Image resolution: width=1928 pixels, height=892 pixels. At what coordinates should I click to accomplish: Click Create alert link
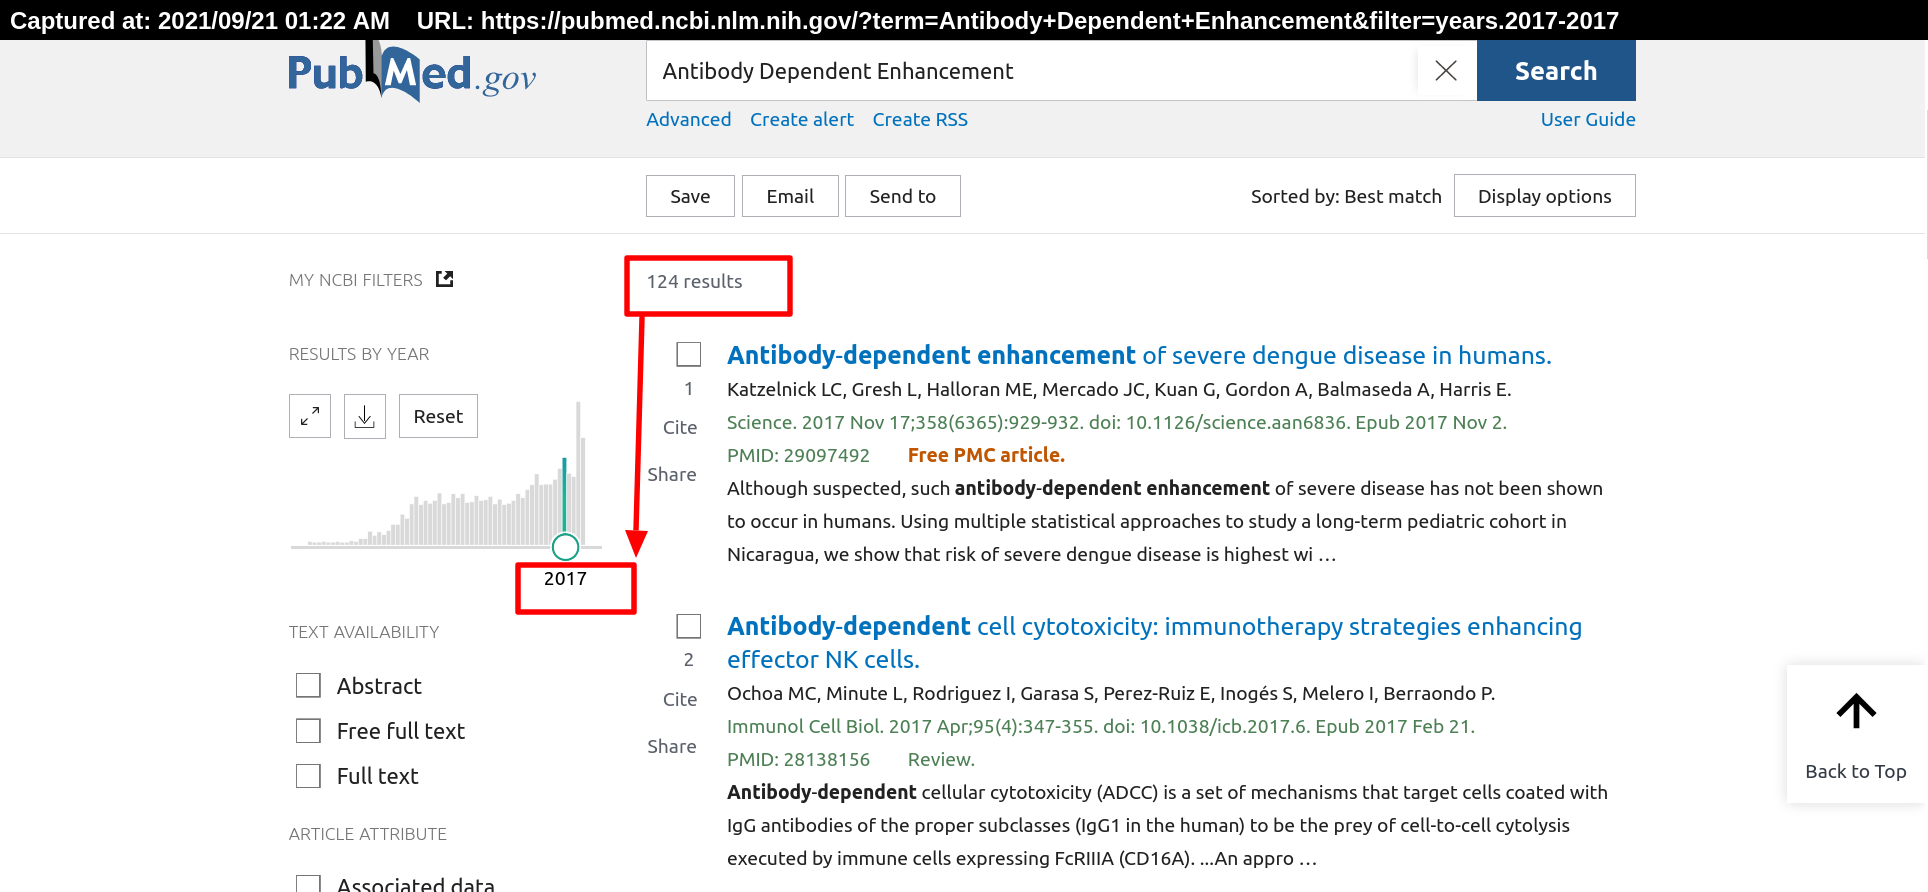pyautogui.click(x=802, y=119)
